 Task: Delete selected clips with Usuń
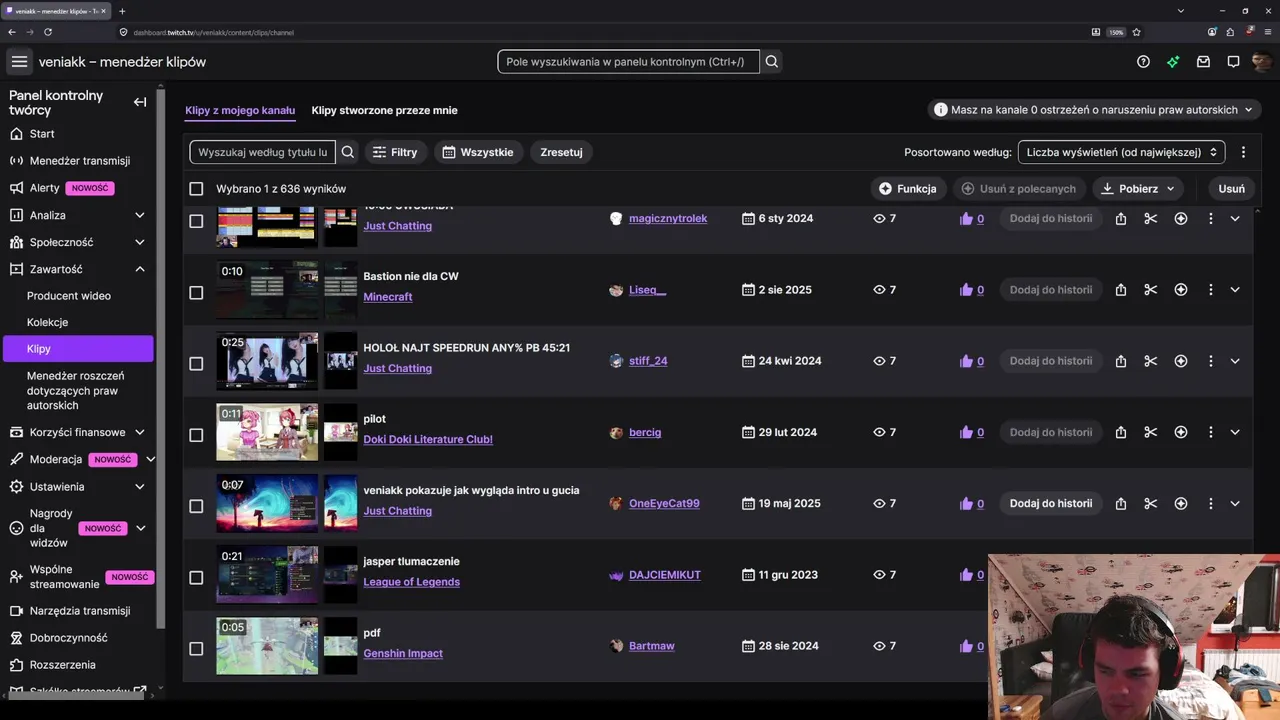click(1231, 189)
